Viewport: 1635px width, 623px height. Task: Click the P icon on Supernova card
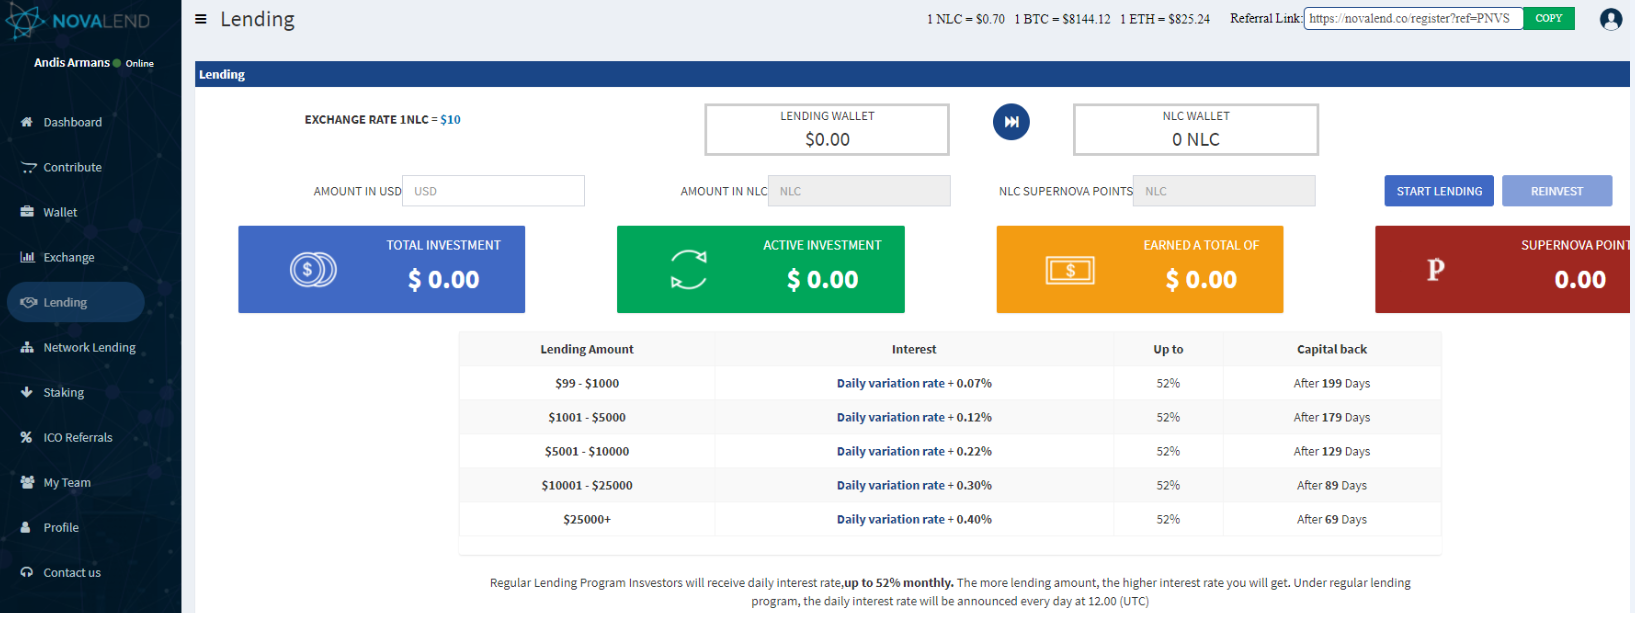1436,269
